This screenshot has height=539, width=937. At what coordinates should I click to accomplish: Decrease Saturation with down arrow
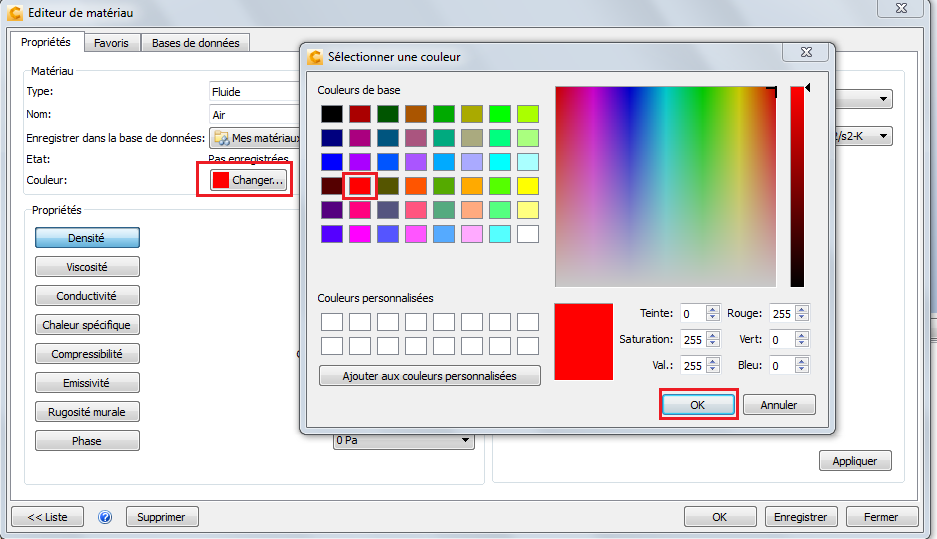pyautogui.click(x=712, y=344)
